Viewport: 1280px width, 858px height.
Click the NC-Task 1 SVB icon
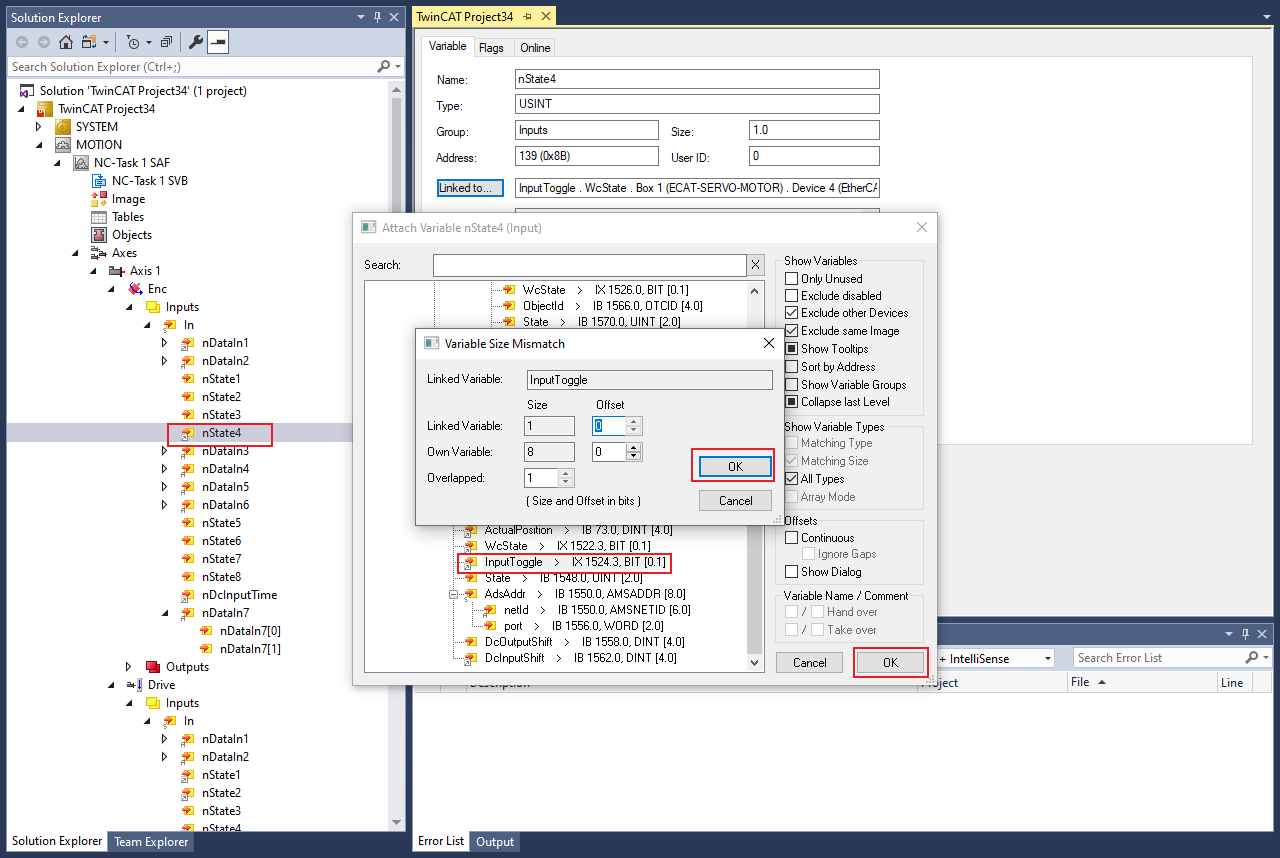click(x=99, y=181)
